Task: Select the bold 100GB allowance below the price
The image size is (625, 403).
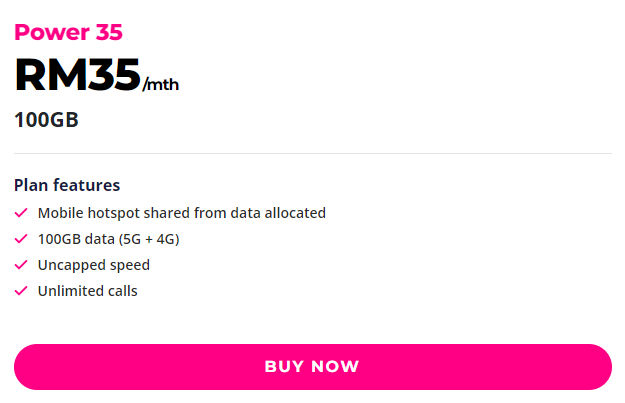Action: click(46, 120)
